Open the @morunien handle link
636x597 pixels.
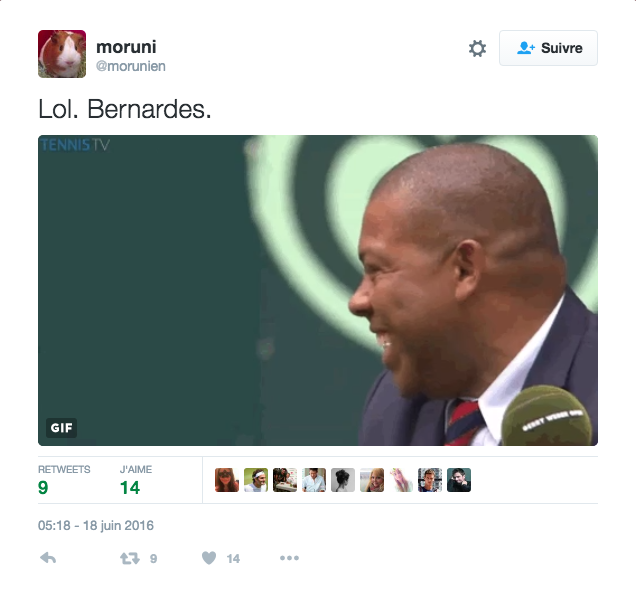pyautogui.click(x=131, y=66)
